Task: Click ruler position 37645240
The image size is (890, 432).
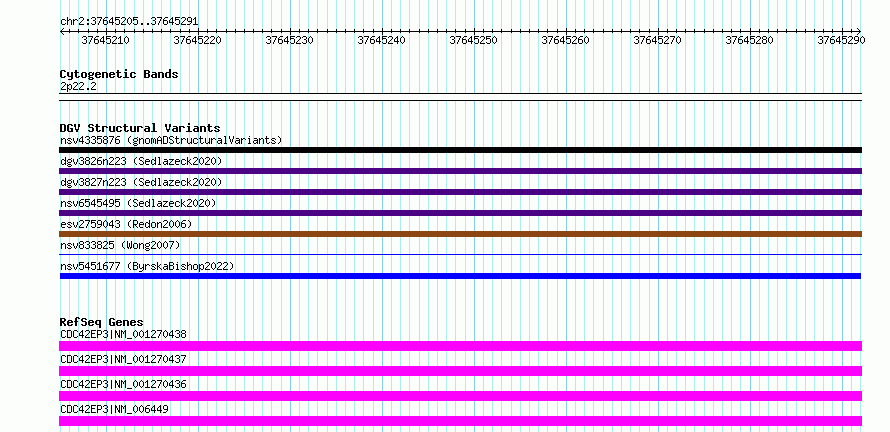Action: (381, 40)
